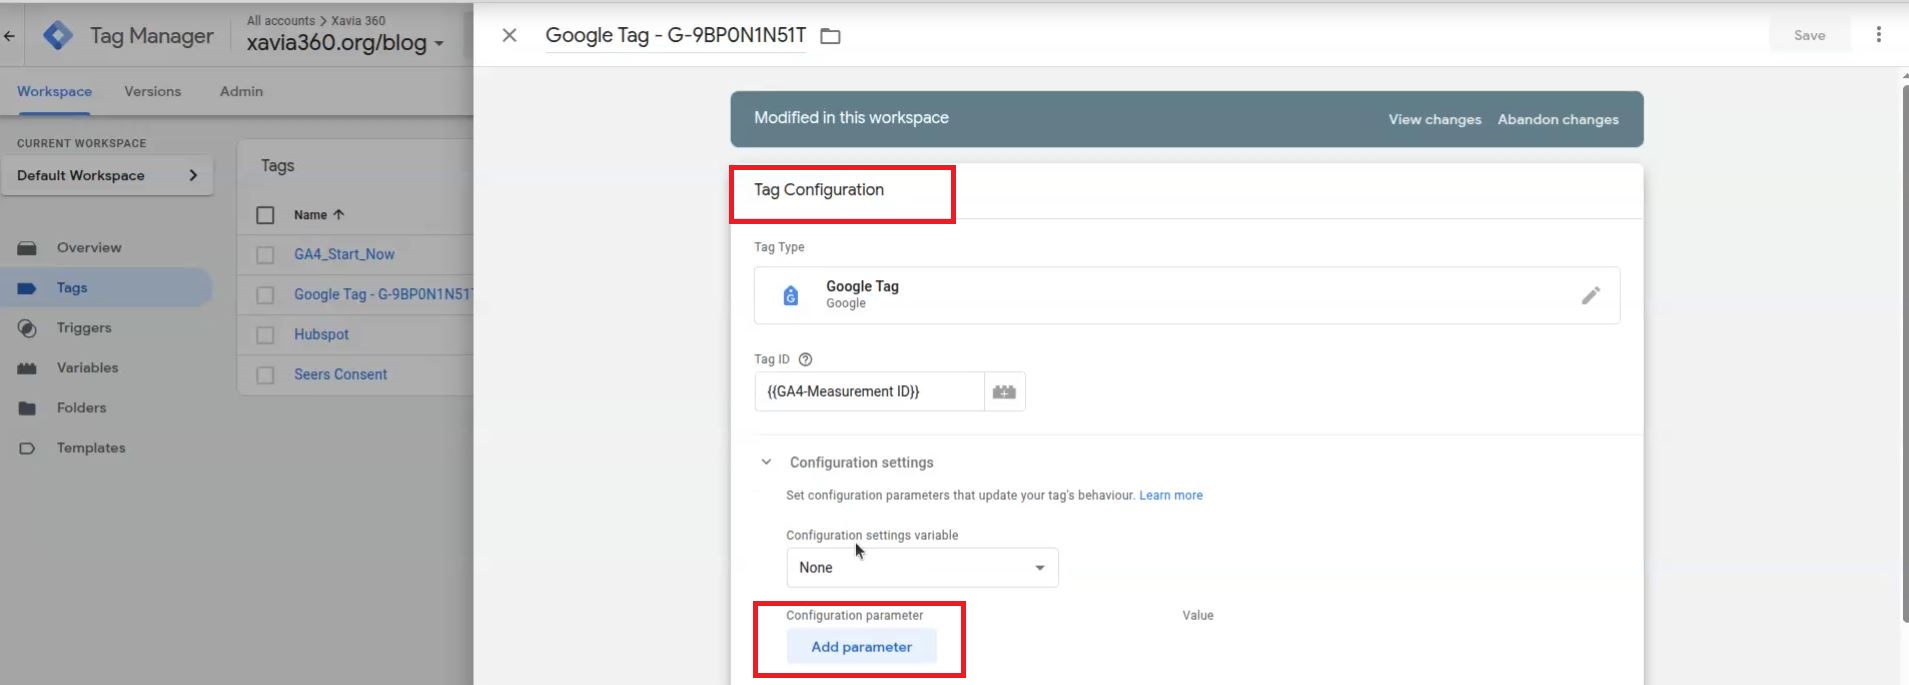Click the Overview sidebar icon
The width and height of the screenshot is (1909, 685).
(27, 248)
